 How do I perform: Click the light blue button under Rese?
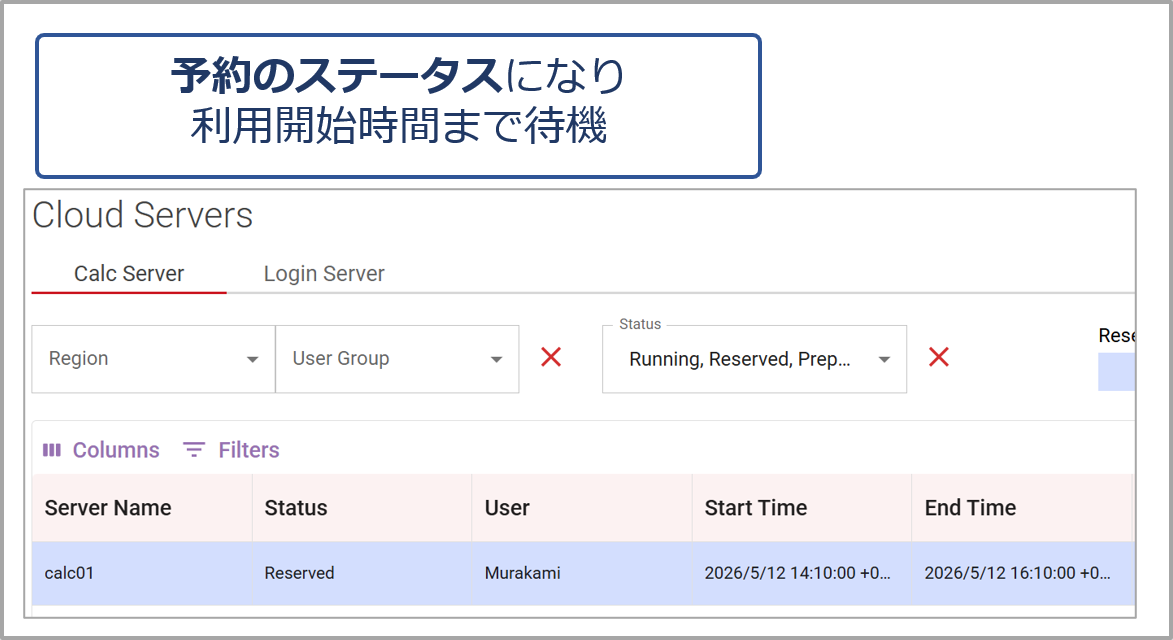point(1116,372)
